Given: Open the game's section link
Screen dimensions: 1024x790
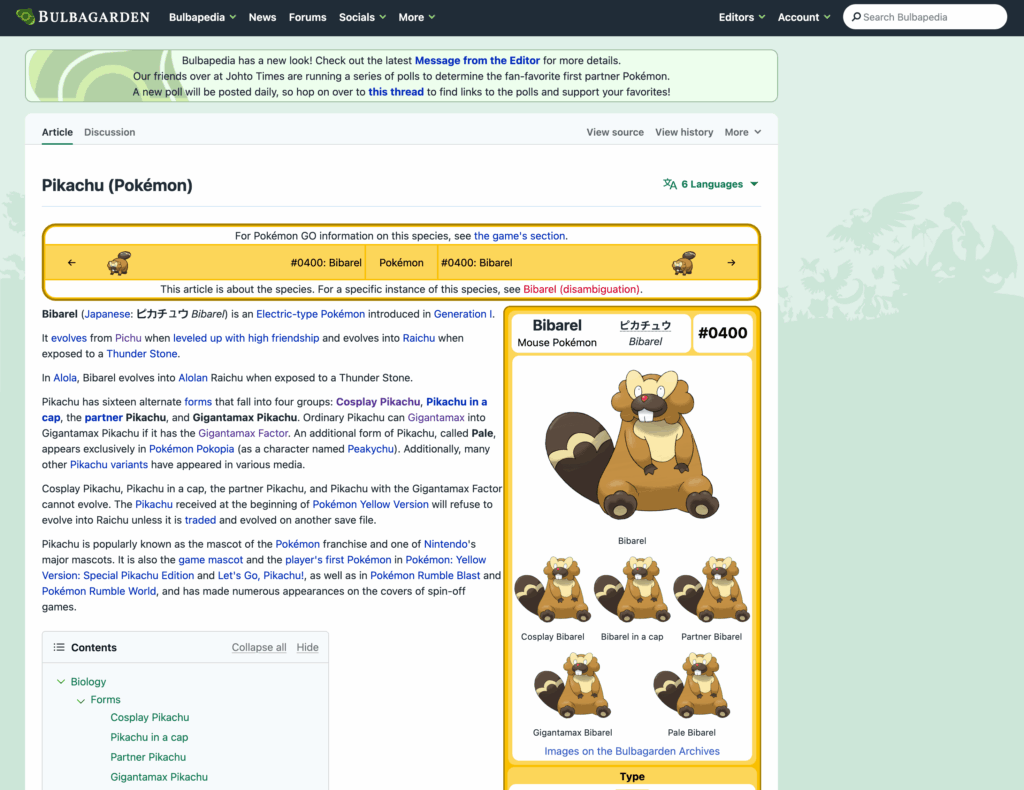Looking at the screenshot, I should (520, 236).
